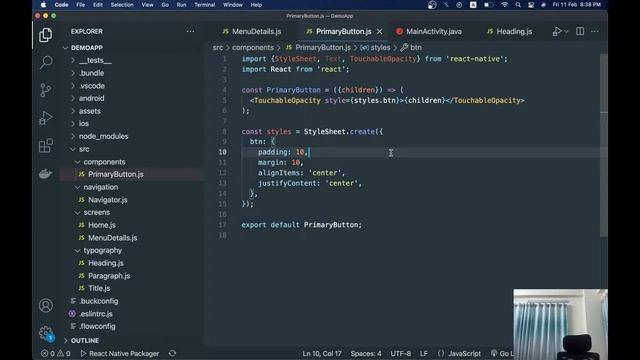This screenshot has height=360, width=640.
Task: Click UTF-8 encoding status item
Action: pos(400,353)
